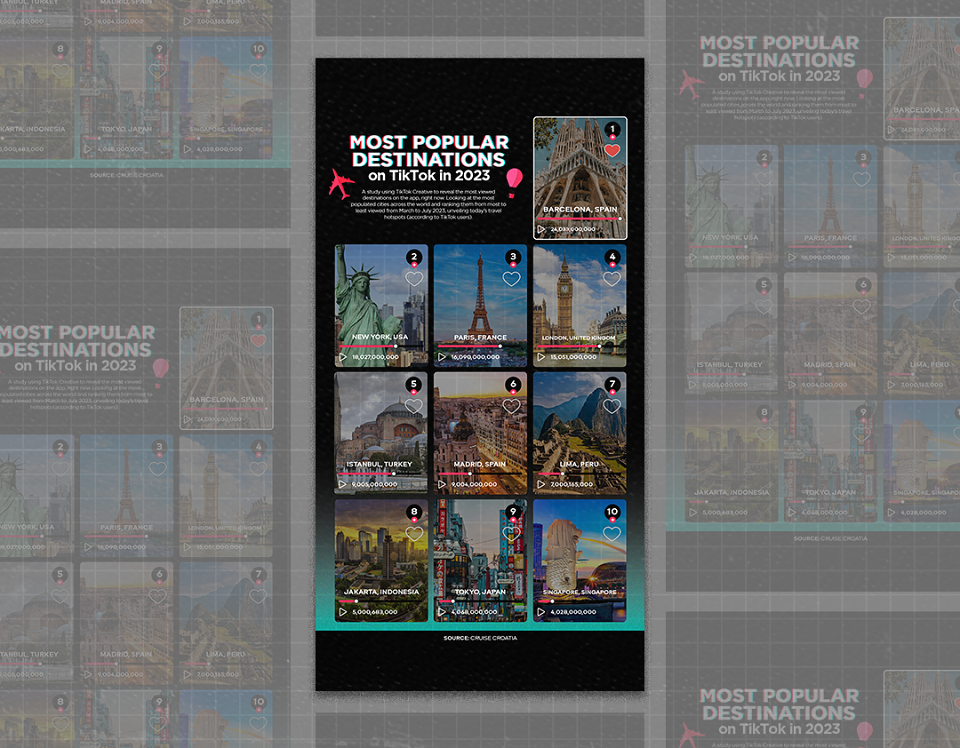
Task: Click the pink progress bar under Paris, France
Action: tap(470, 346)
